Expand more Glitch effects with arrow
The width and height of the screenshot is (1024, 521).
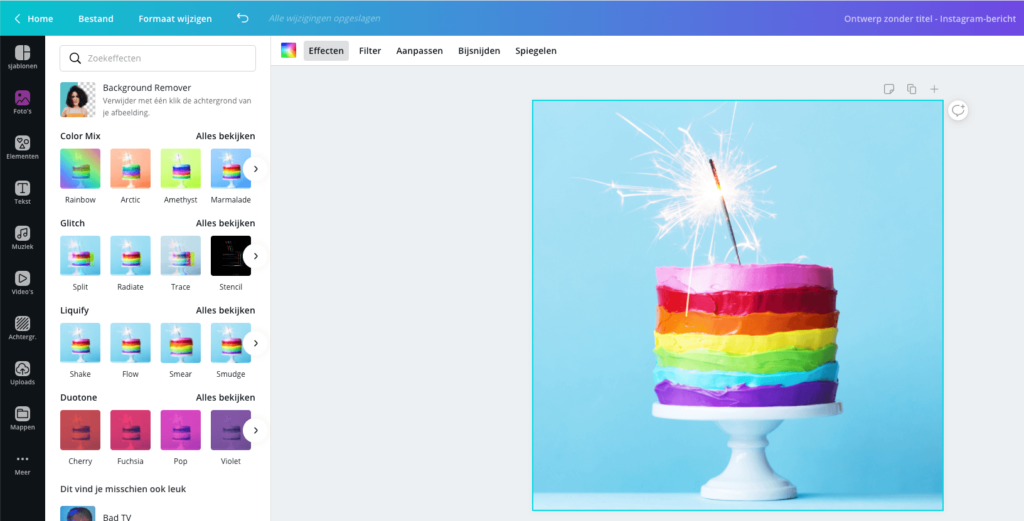pos(255,256)
